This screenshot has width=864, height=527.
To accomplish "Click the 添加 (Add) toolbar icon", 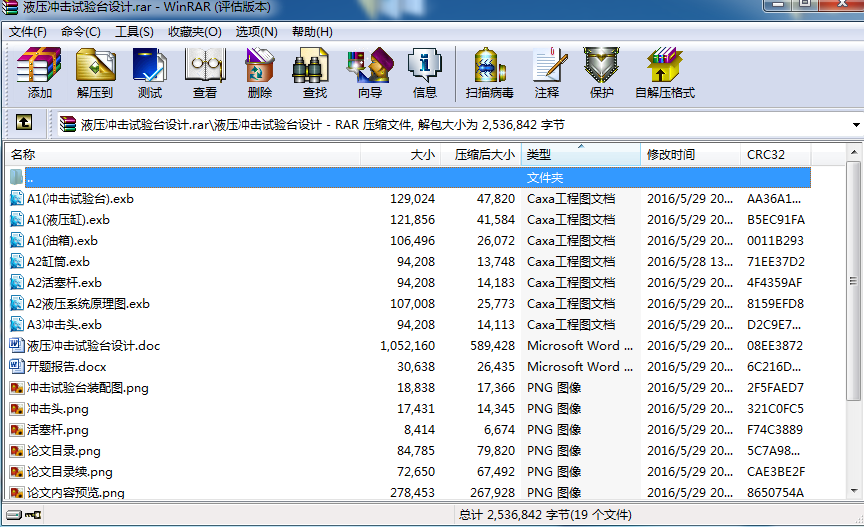I will point(39,65).
